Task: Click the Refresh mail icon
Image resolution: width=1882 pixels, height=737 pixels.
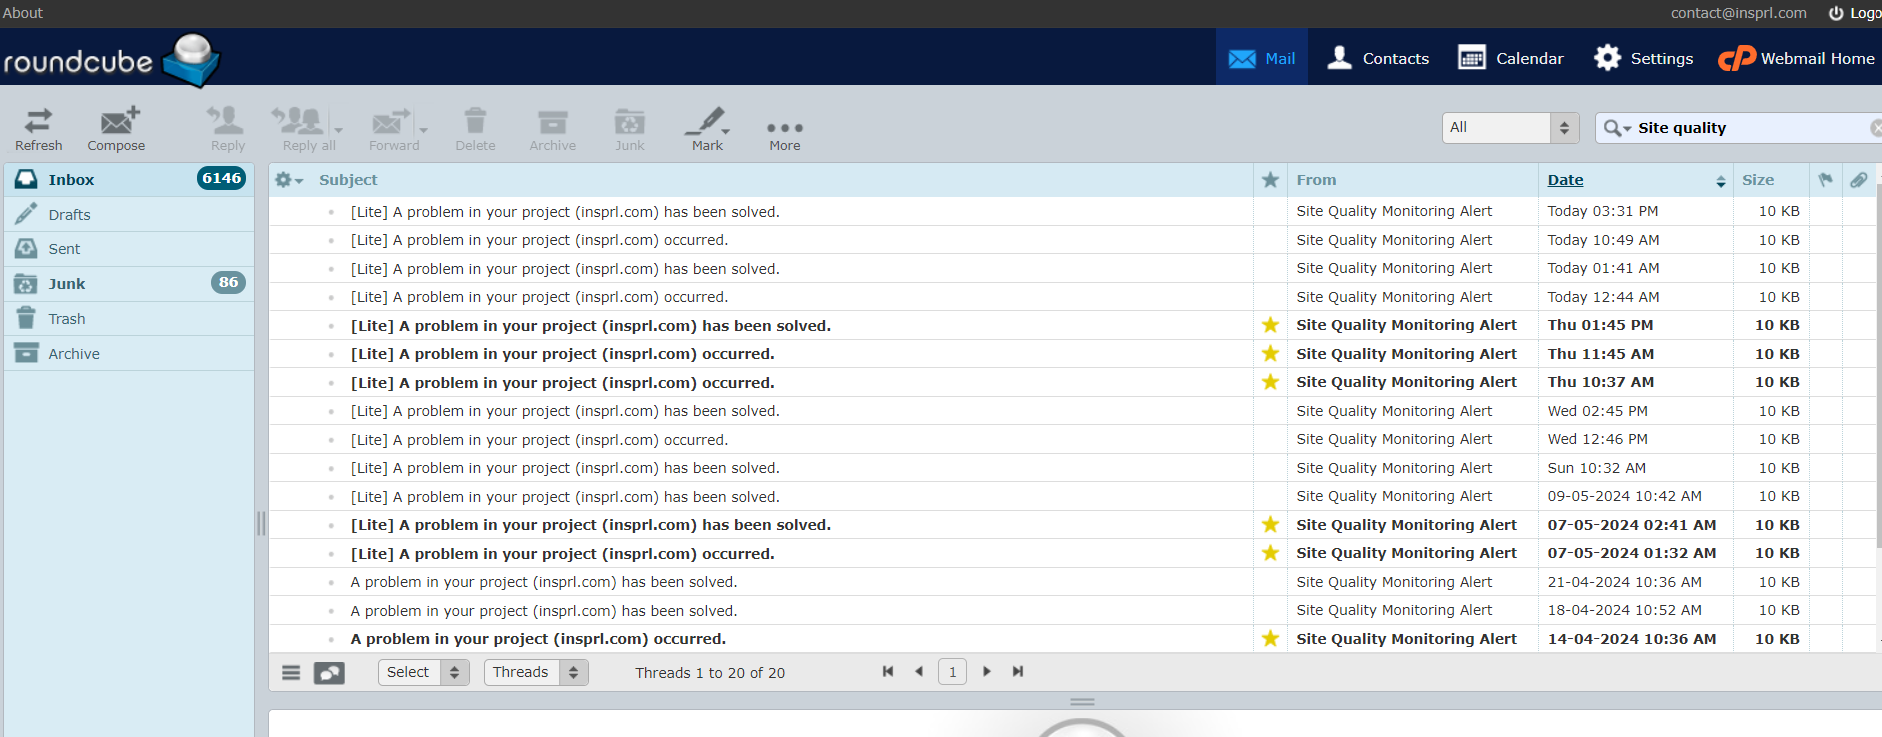Action: (x=38, y=129)
